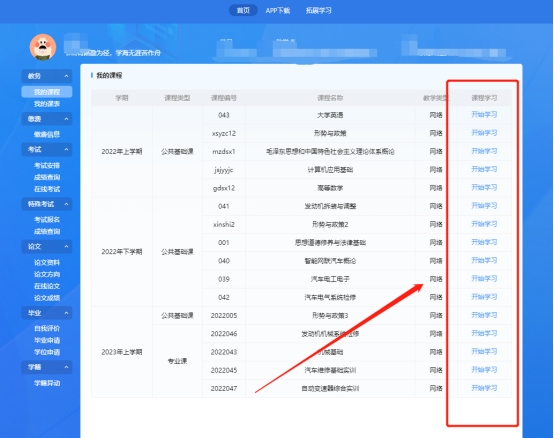Click 开始学习 for 高等数学

click(484, 188)
